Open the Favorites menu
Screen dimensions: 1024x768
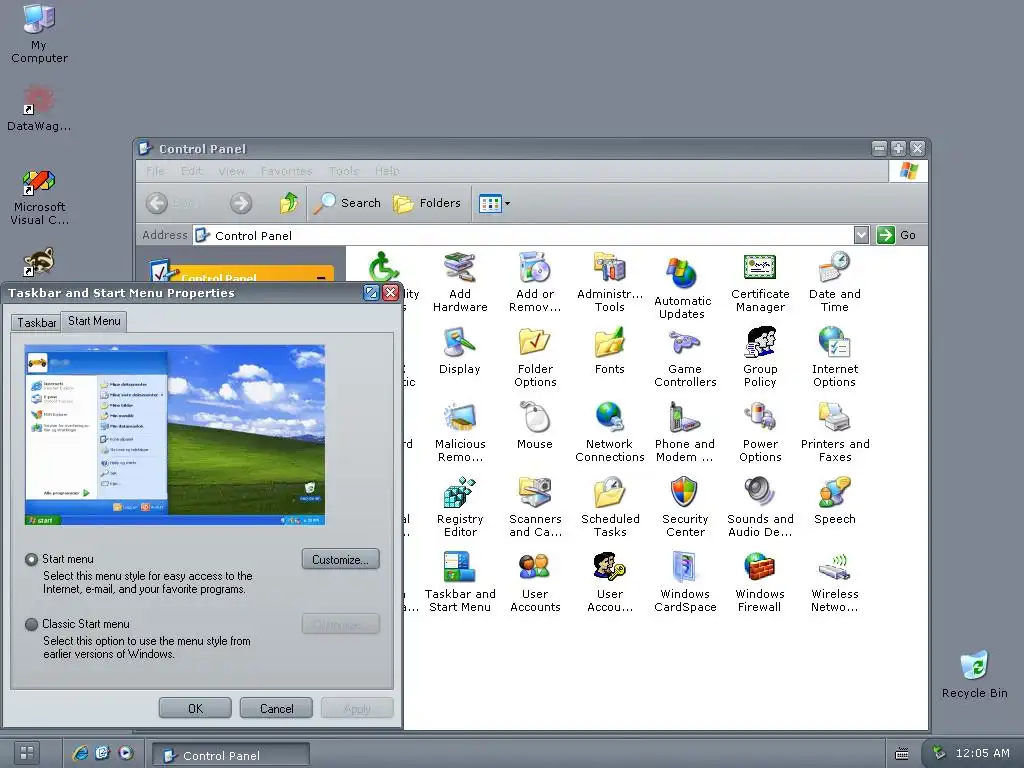[x=286, y=171]
